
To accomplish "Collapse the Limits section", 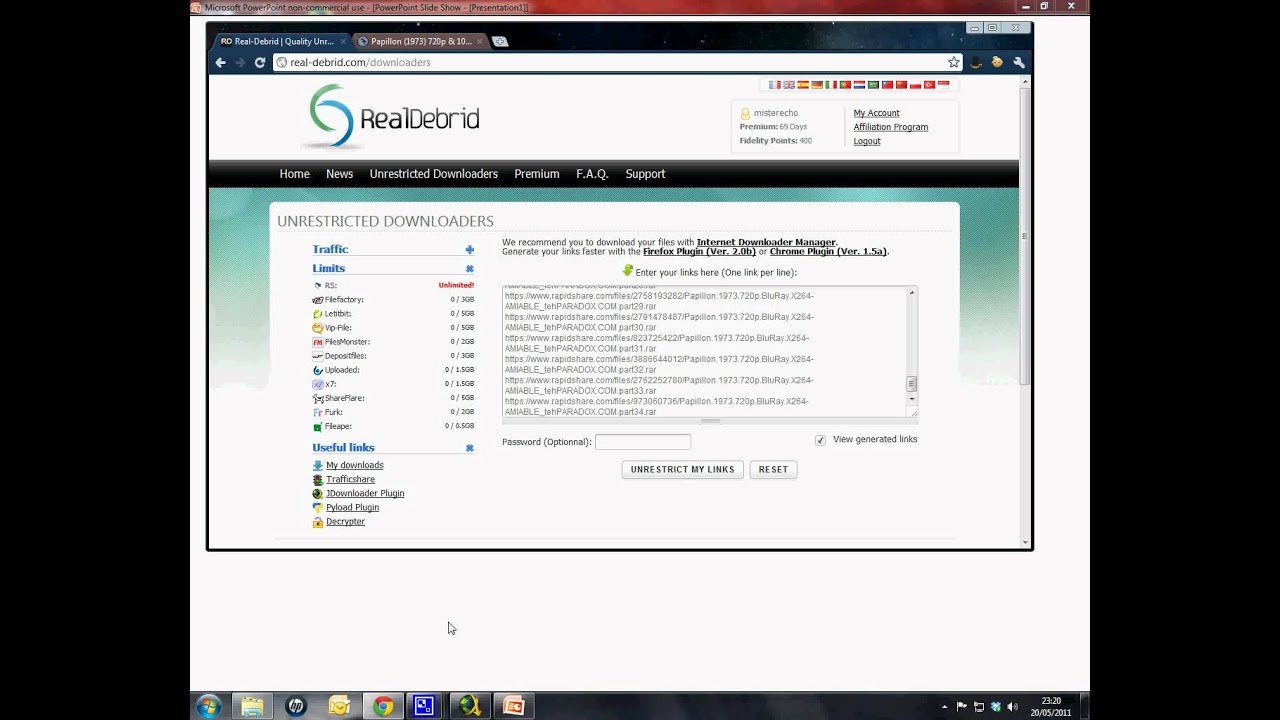I will 469,269.
